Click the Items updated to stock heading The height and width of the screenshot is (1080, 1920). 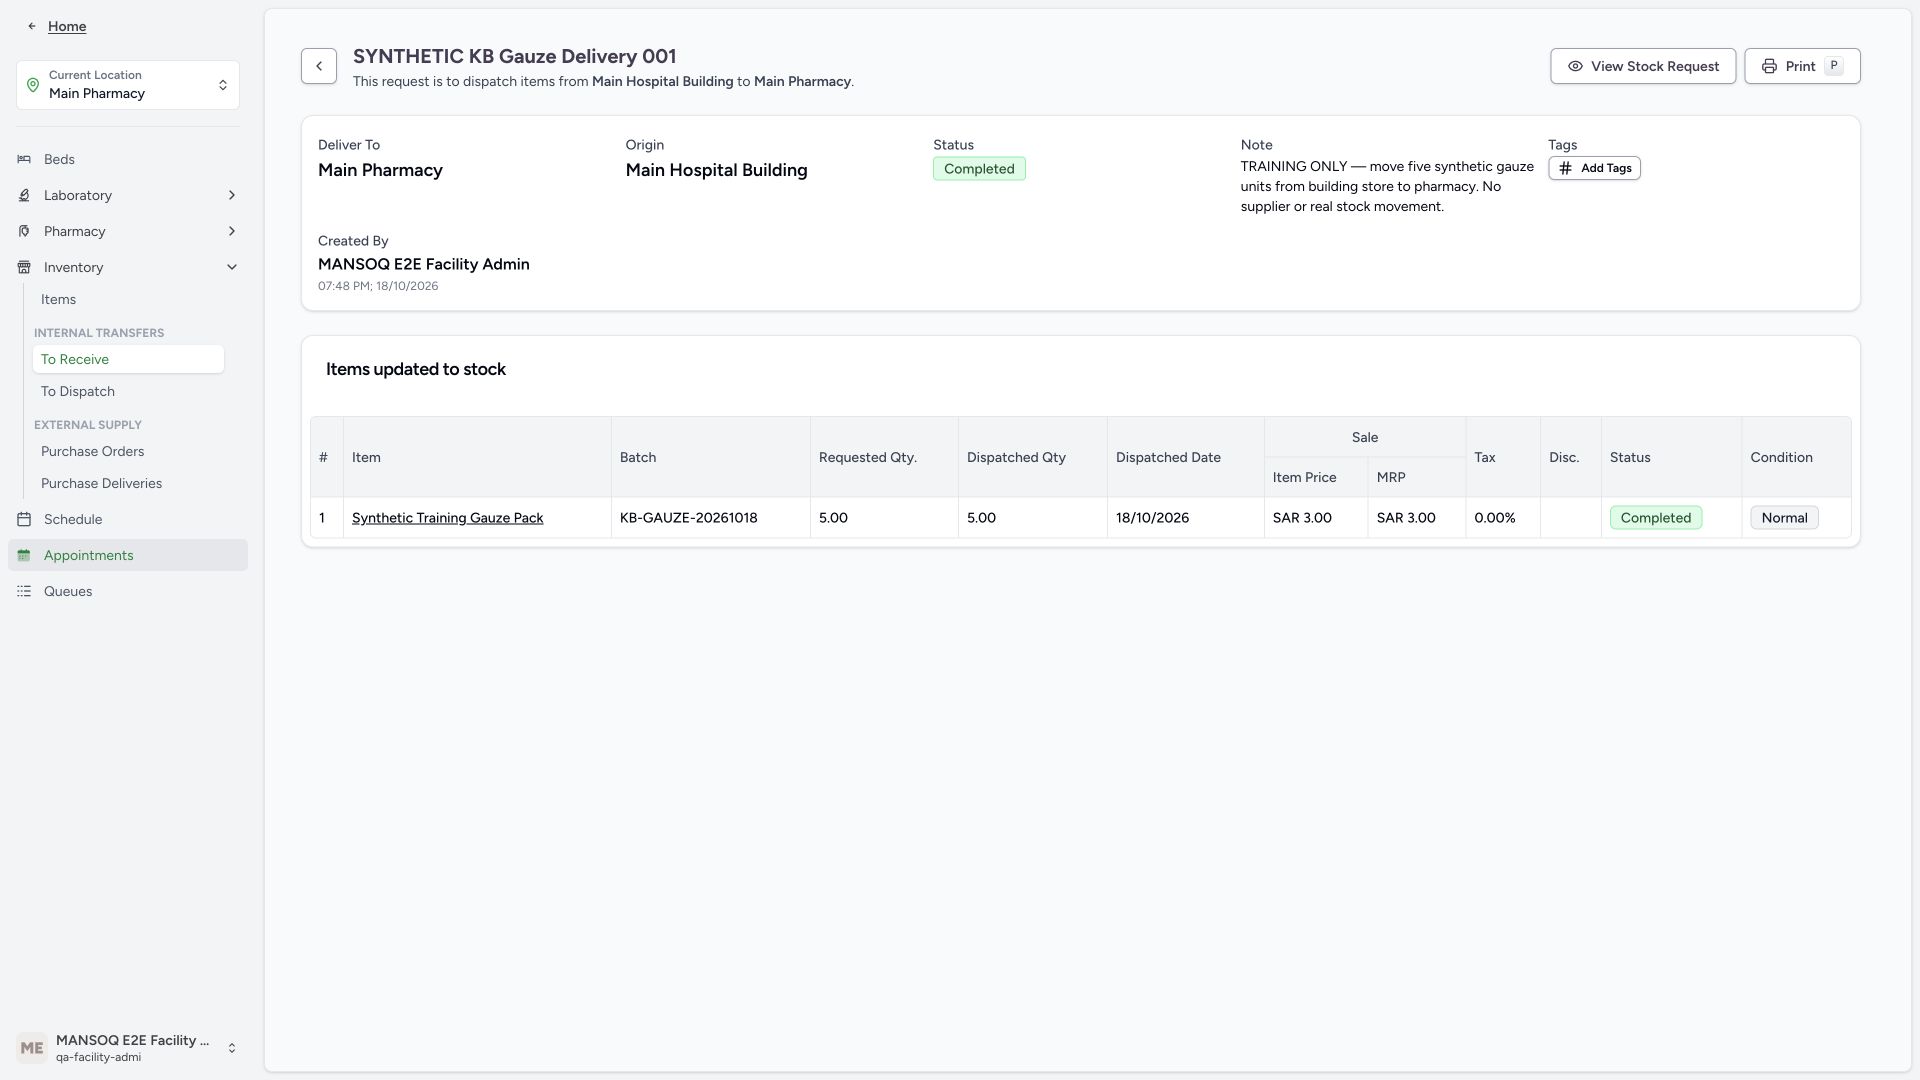tap(416, 369)
